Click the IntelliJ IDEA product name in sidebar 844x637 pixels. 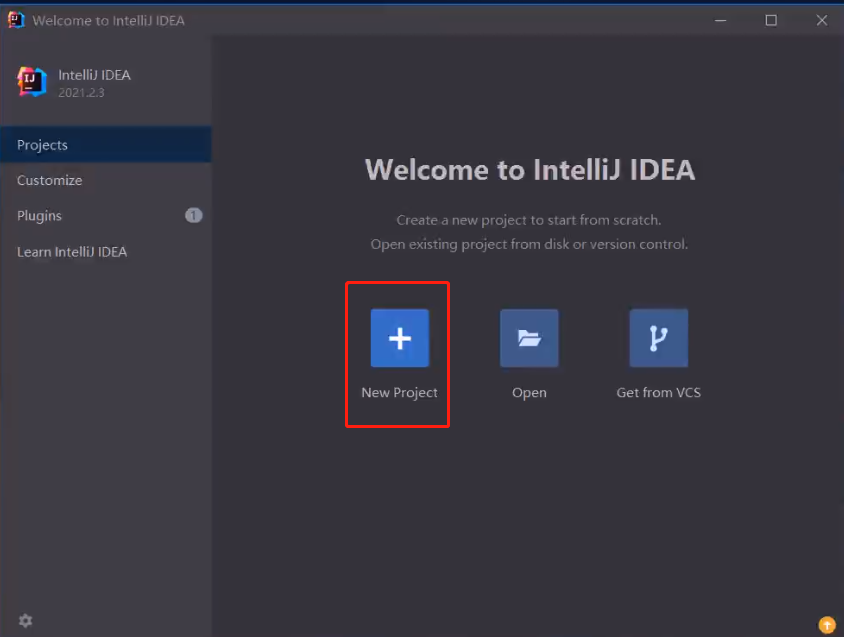tap(94, 75)
